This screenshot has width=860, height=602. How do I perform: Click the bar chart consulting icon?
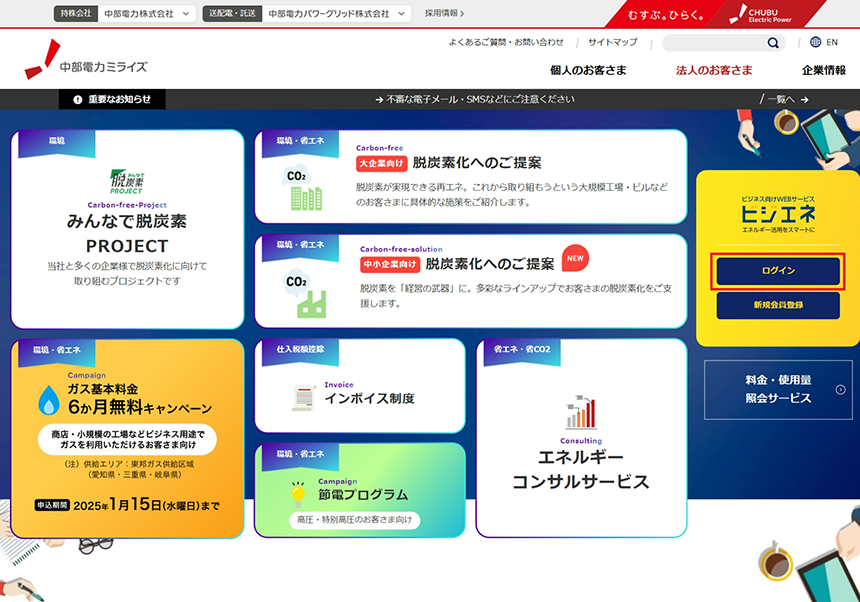pos(581,412)
